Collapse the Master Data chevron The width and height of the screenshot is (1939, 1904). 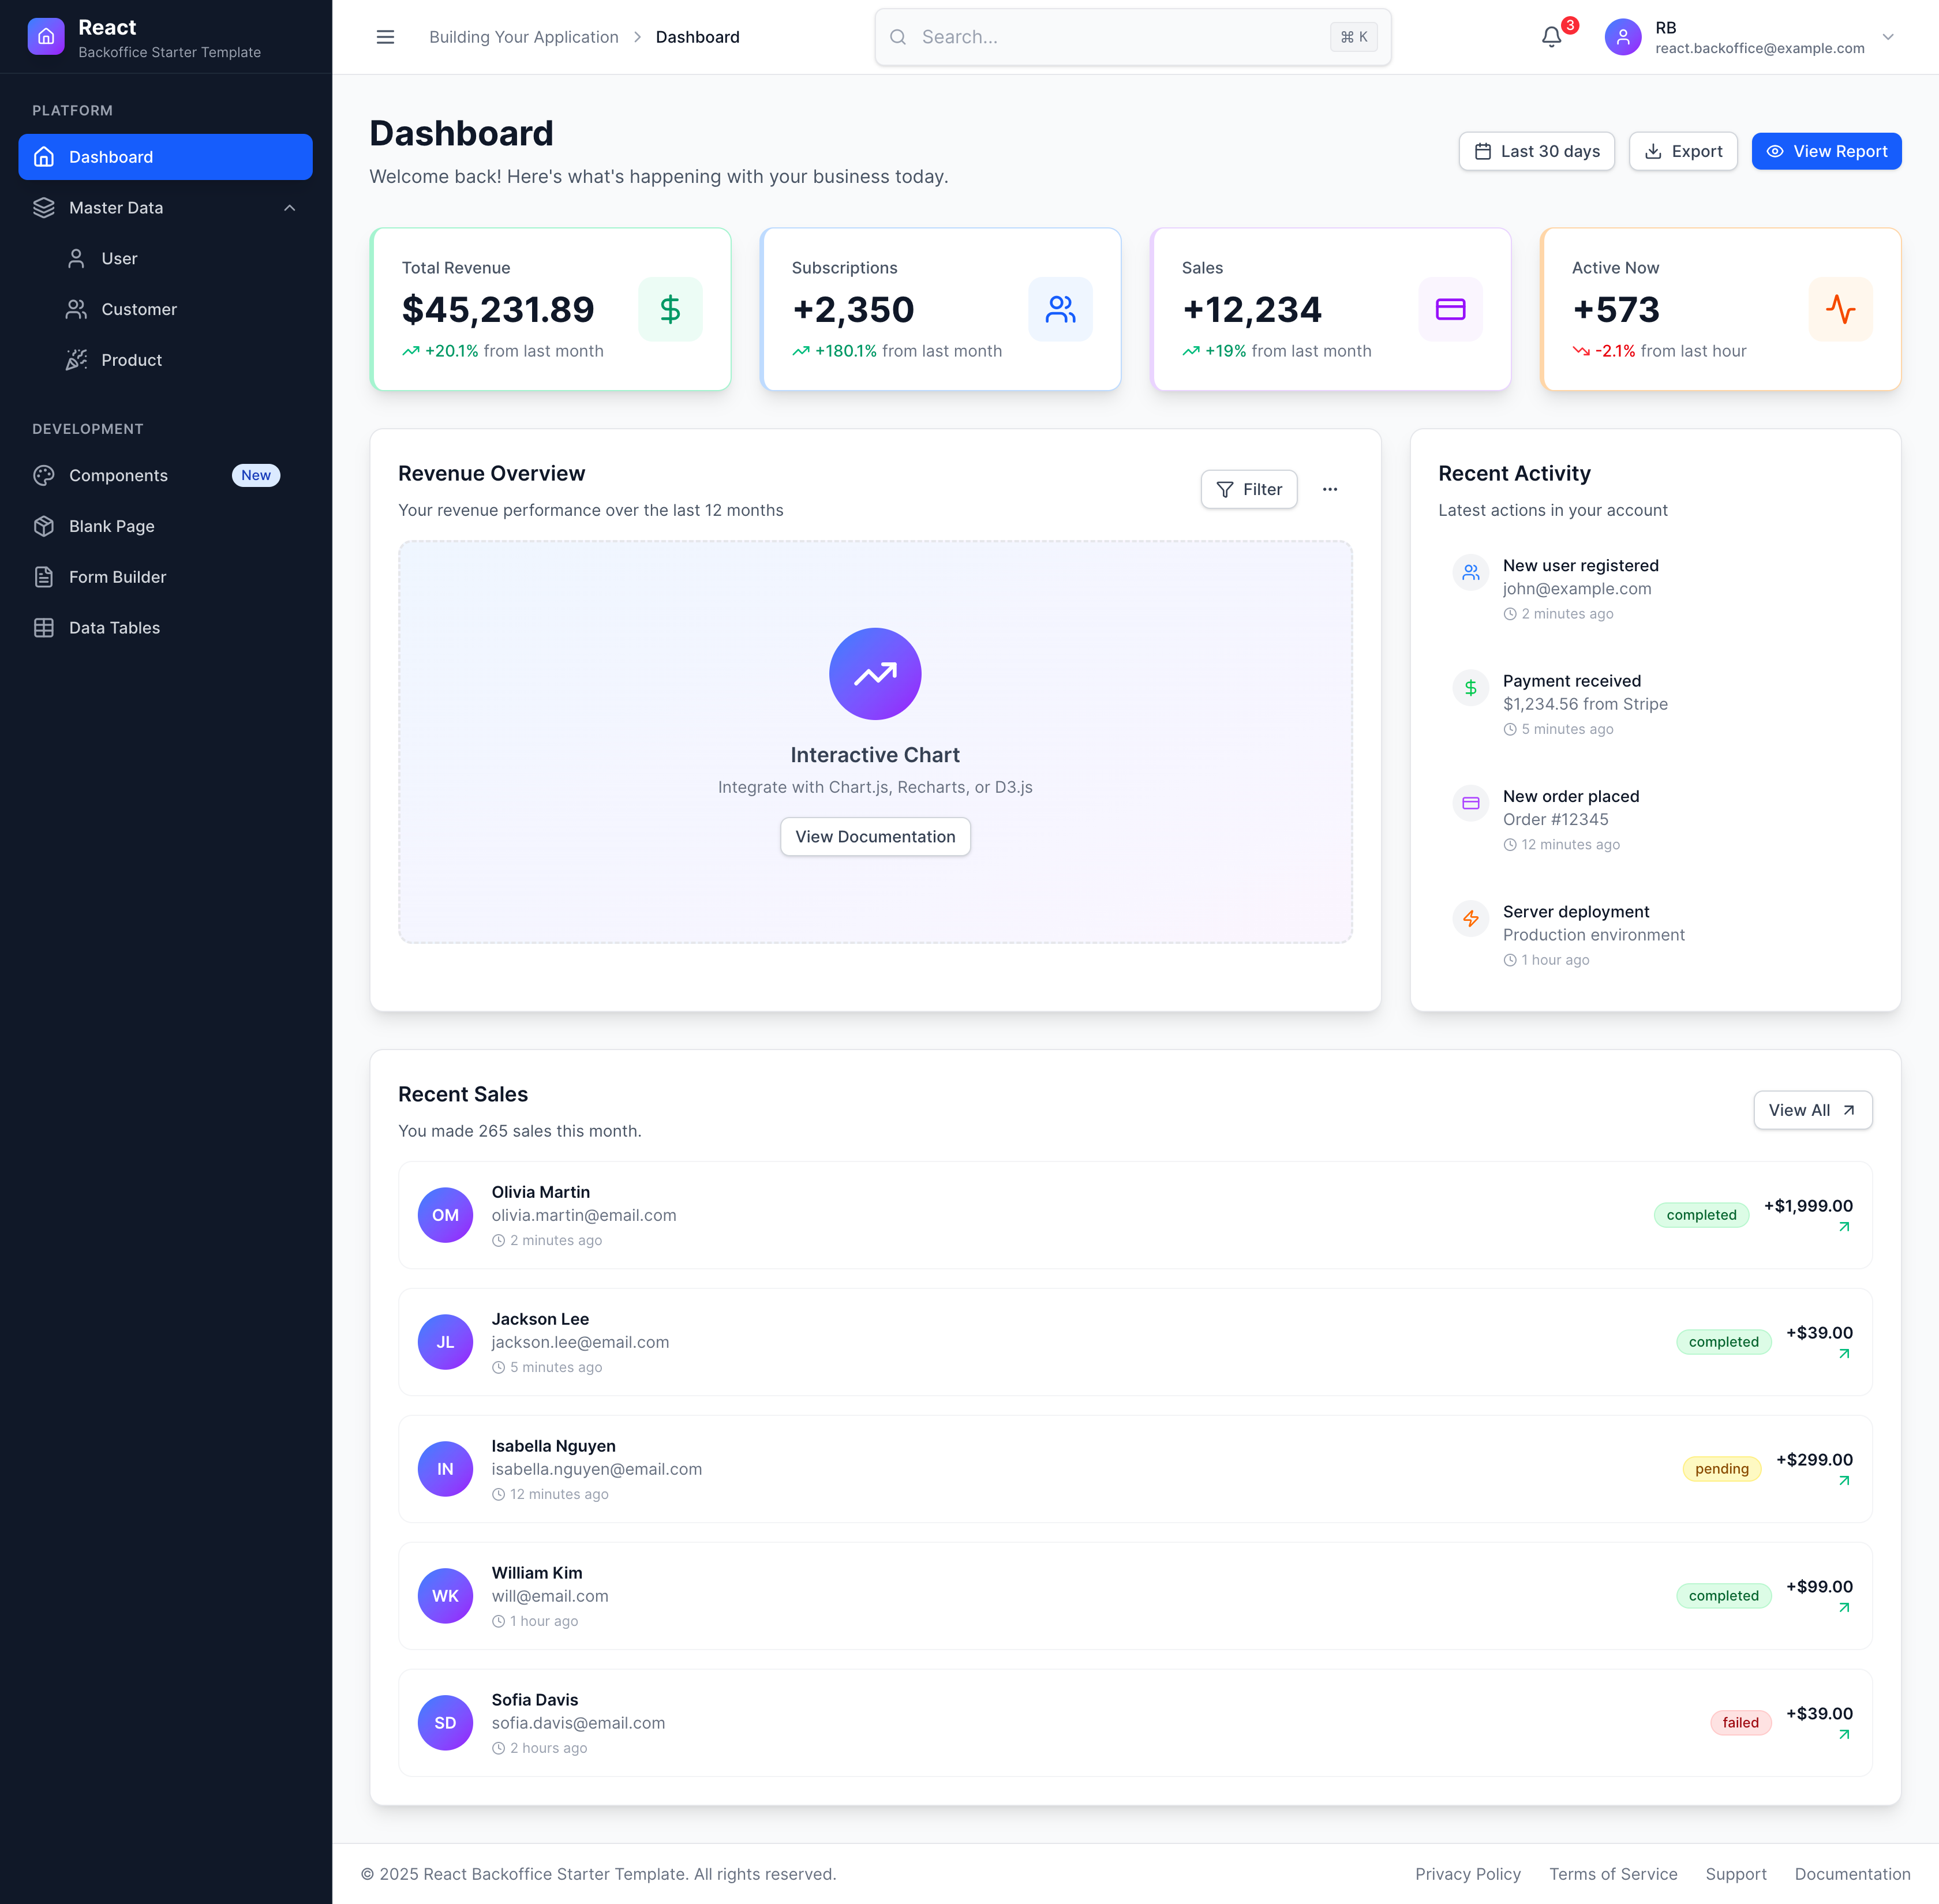[x=290, y=208]
